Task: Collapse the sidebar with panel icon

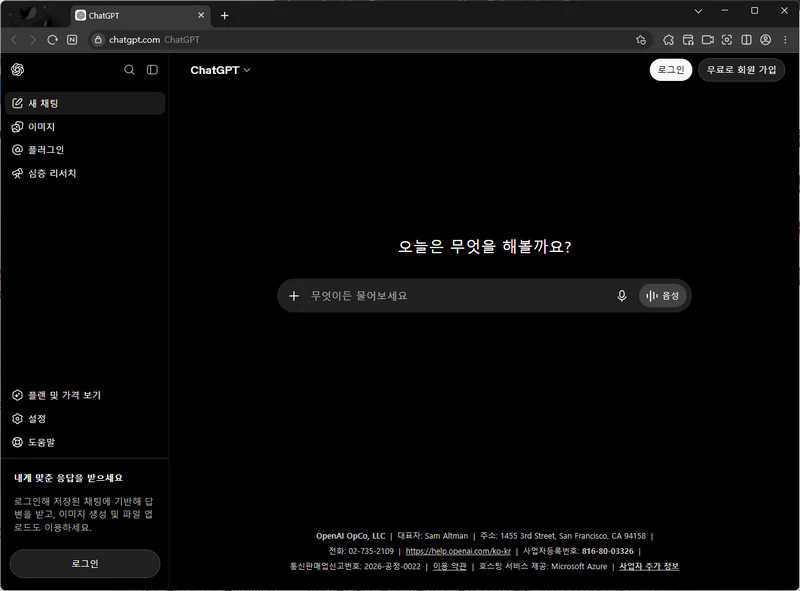Action: (153, 70)
